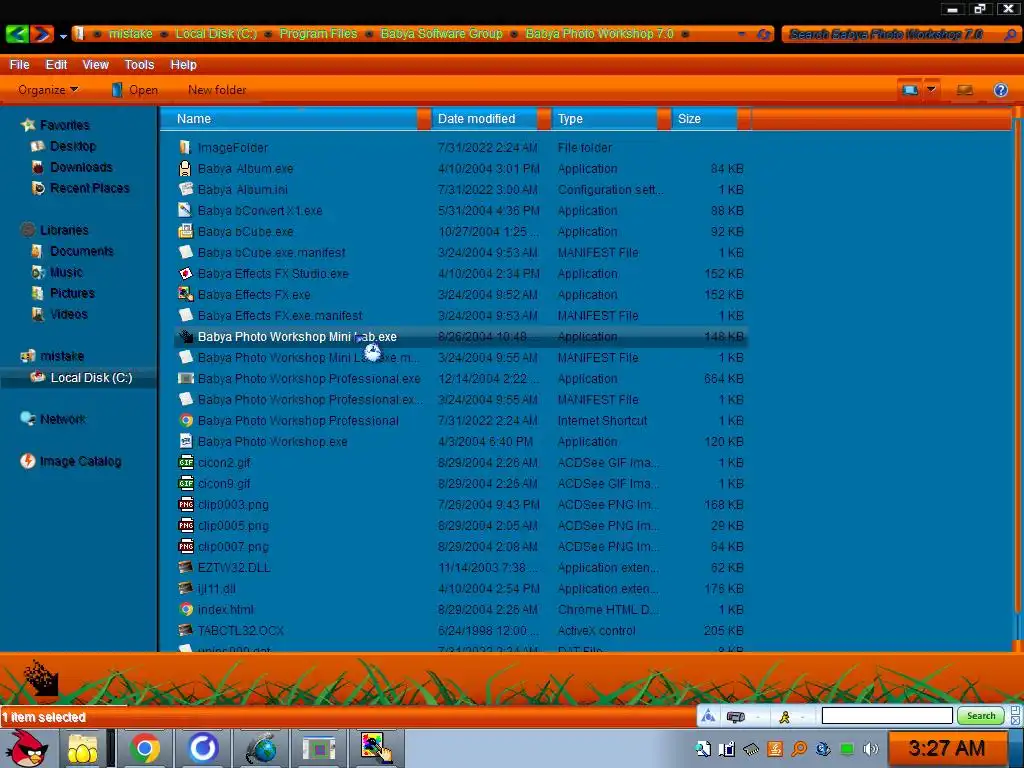Click the volume speaker tray icon
Screen dimensions: 1024x768
(871, 748)
